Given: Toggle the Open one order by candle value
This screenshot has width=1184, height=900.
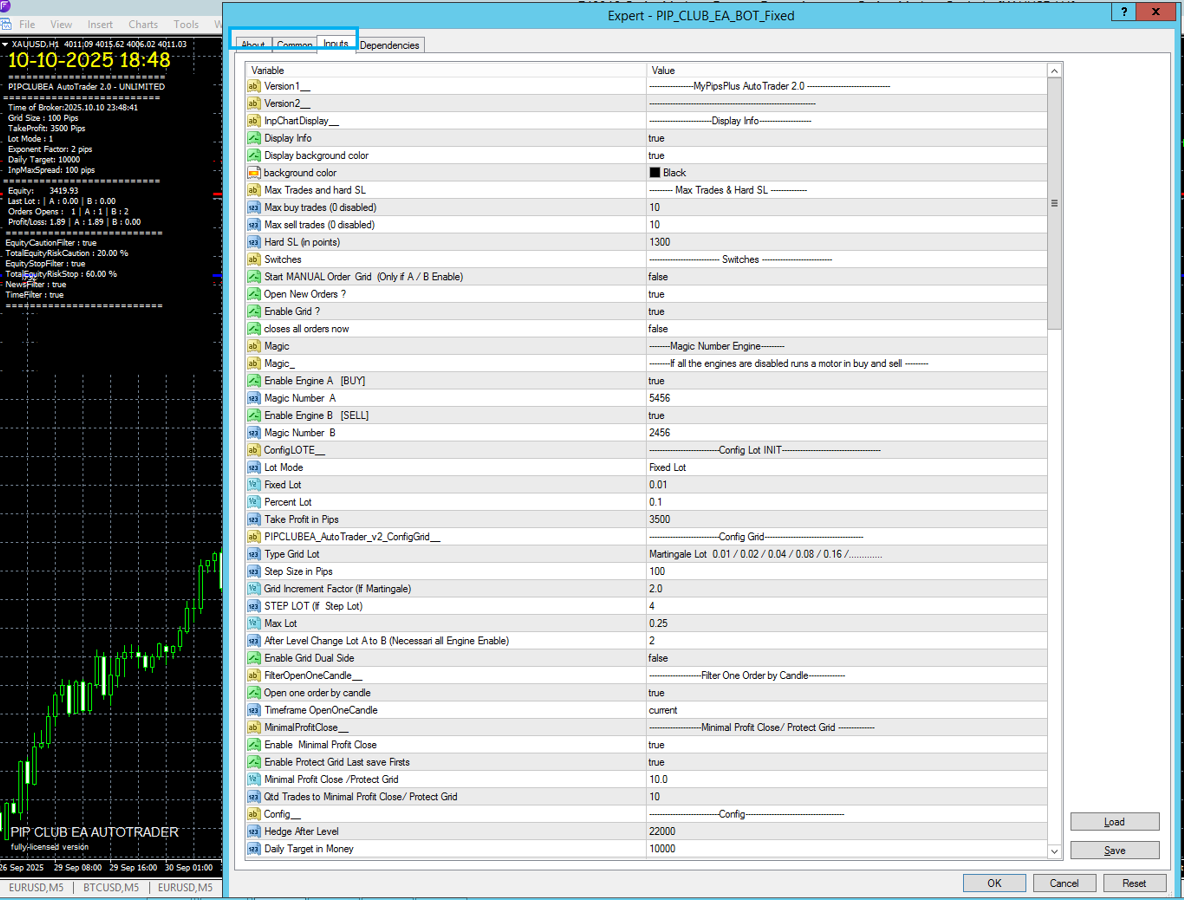Looking at the screenshot, I should point(657,693).
